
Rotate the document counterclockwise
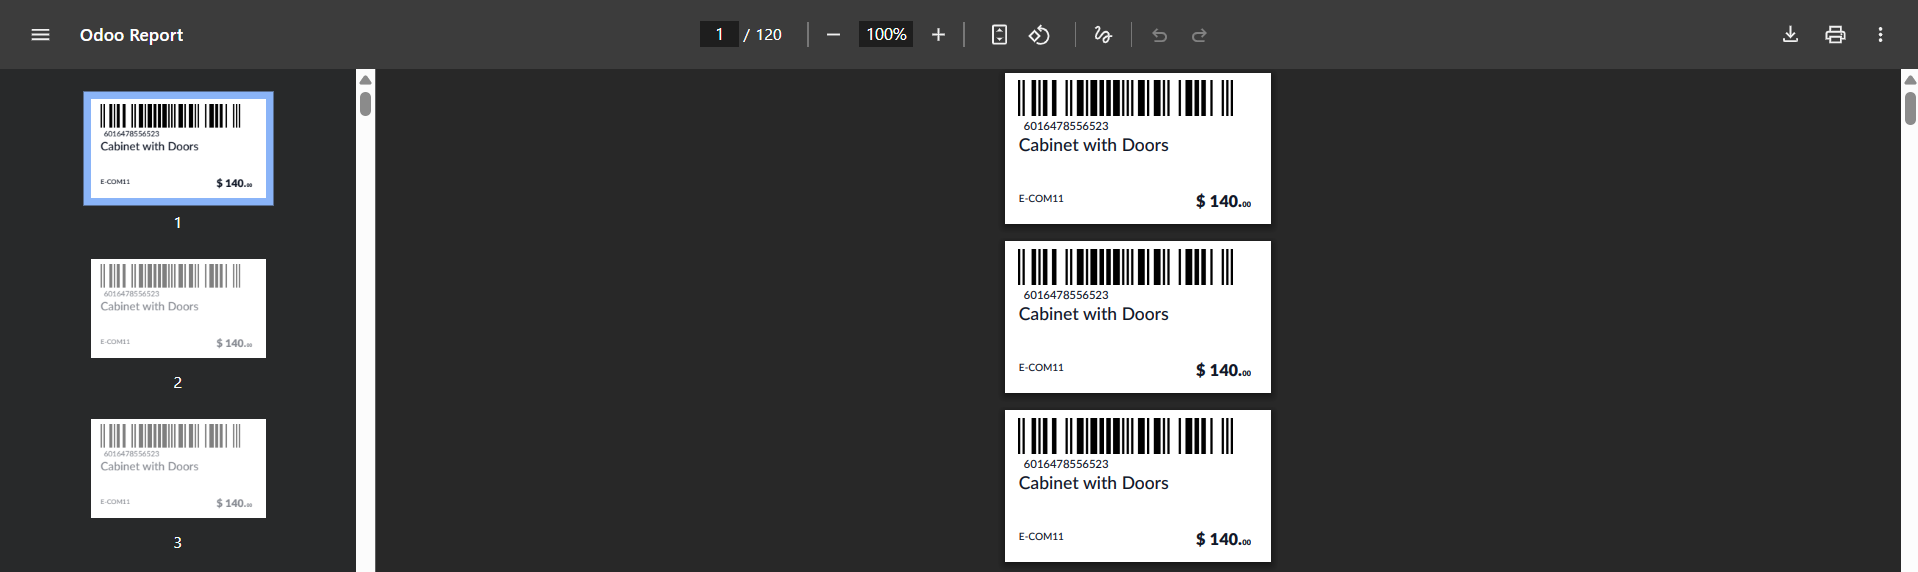pos(1039,35)
